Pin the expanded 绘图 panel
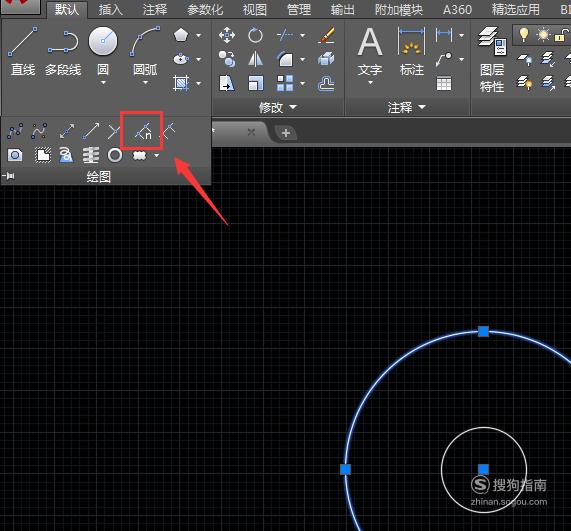Image resolution: width=571 pixels, height=531 pixels. (8, 176)
